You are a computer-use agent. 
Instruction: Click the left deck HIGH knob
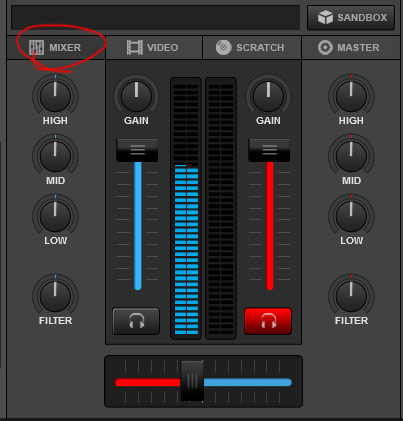click(55, 96)
